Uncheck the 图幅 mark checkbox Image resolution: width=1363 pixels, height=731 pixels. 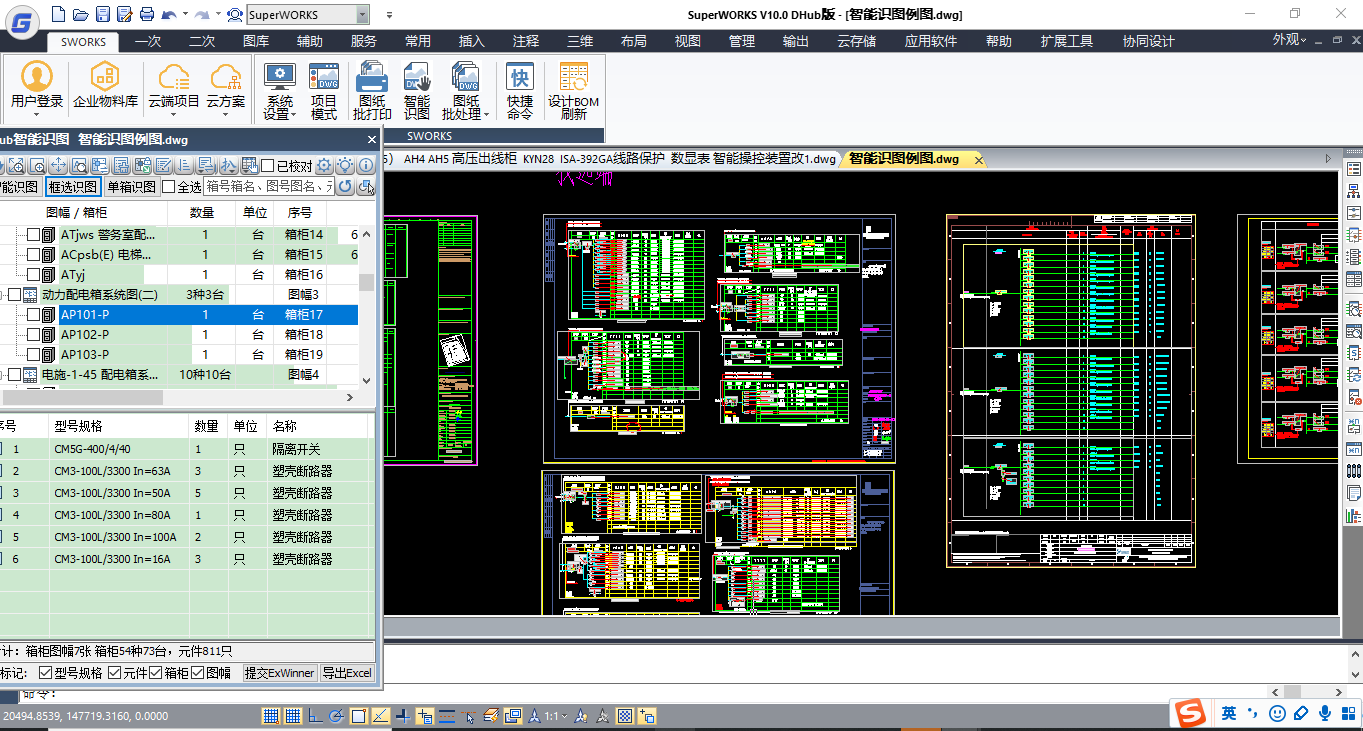pyautogui.click(x=198, y=673)
